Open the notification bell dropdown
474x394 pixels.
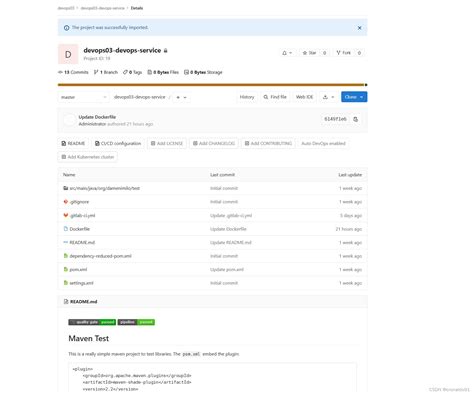tap(287, 53)
